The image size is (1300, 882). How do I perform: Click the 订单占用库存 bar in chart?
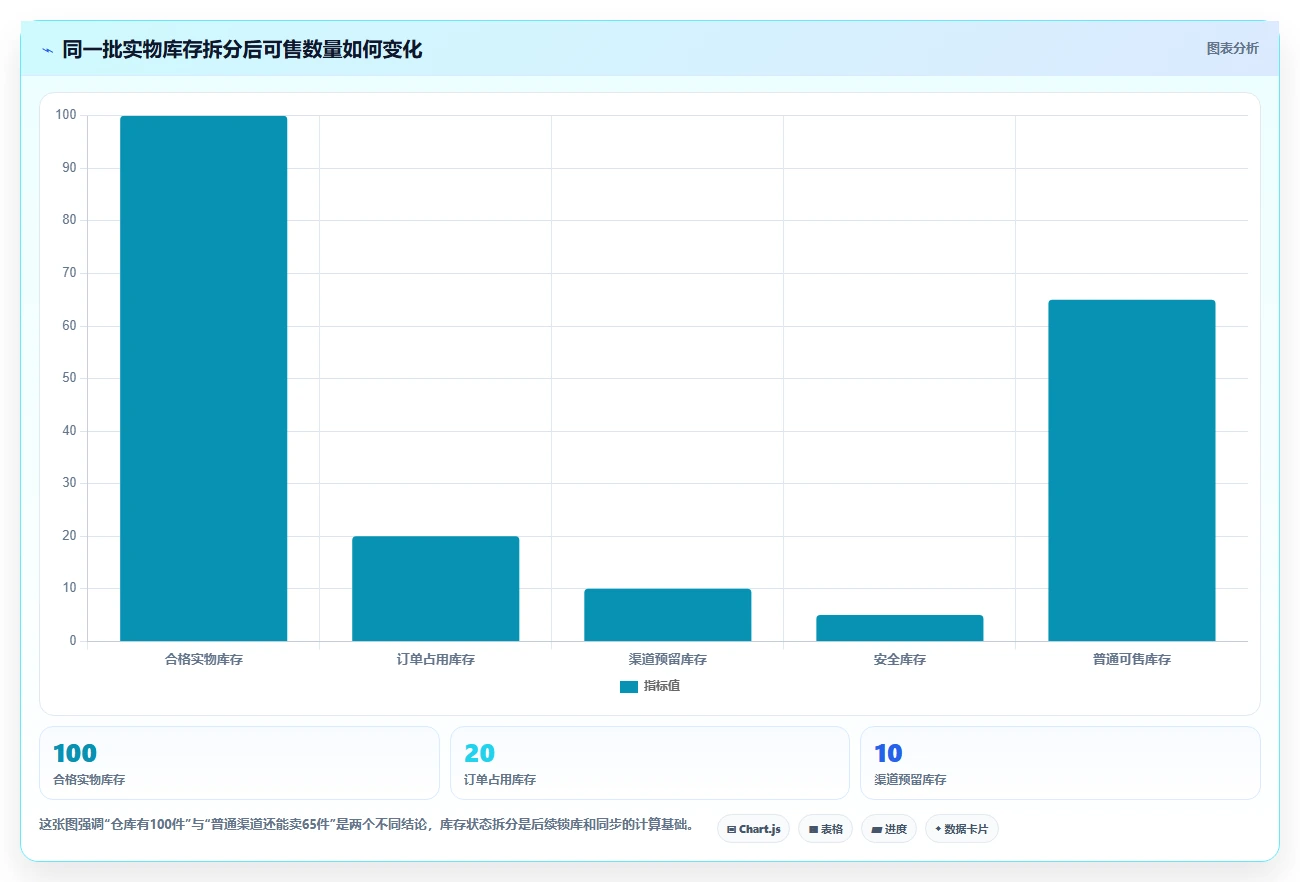point(435,589)
